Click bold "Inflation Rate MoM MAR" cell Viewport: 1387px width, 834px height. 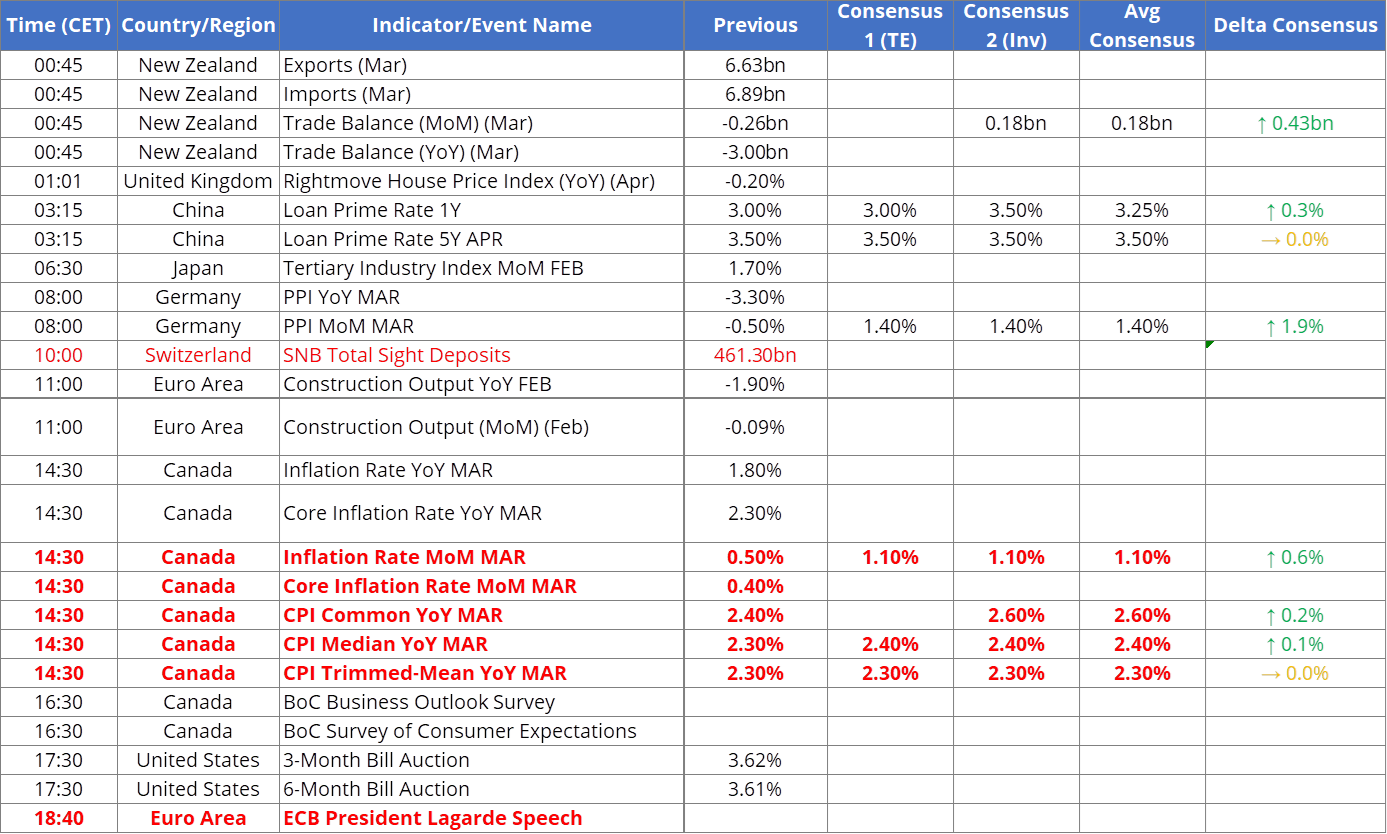tap(482, 557)
